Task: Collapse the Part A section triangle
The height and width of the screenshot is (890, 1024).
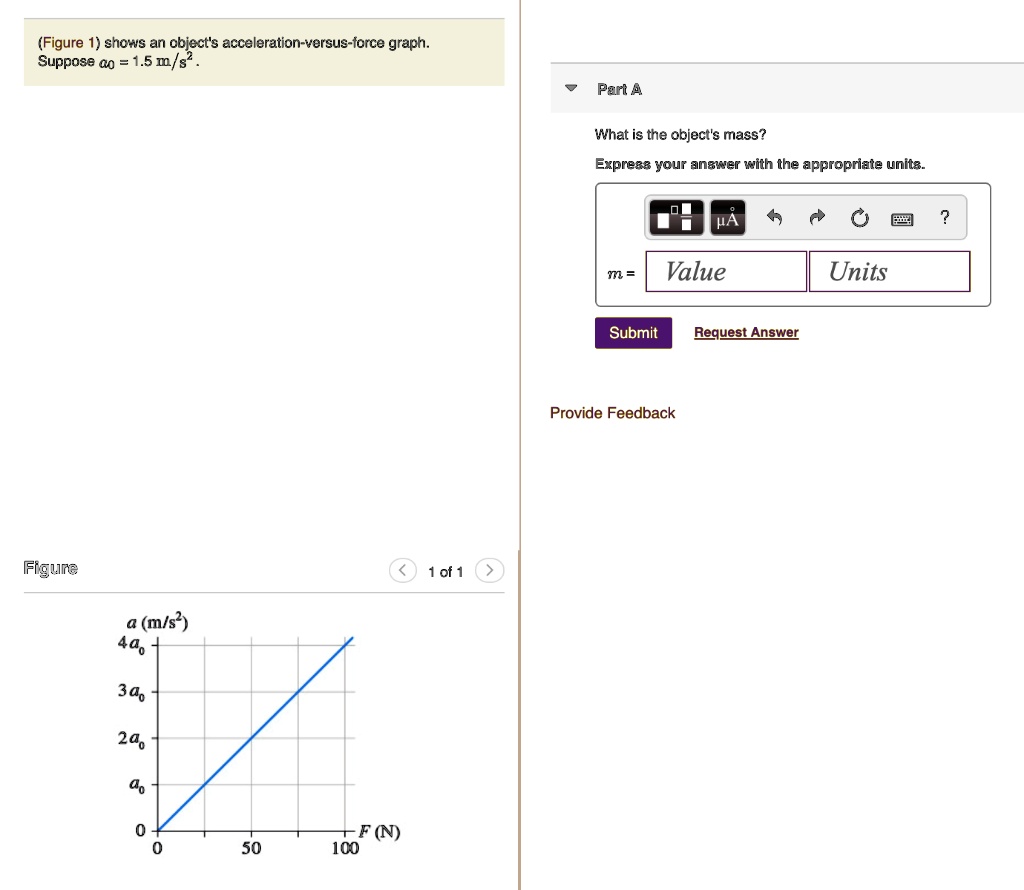Action: pyautogui.click(x=570, y=88)
